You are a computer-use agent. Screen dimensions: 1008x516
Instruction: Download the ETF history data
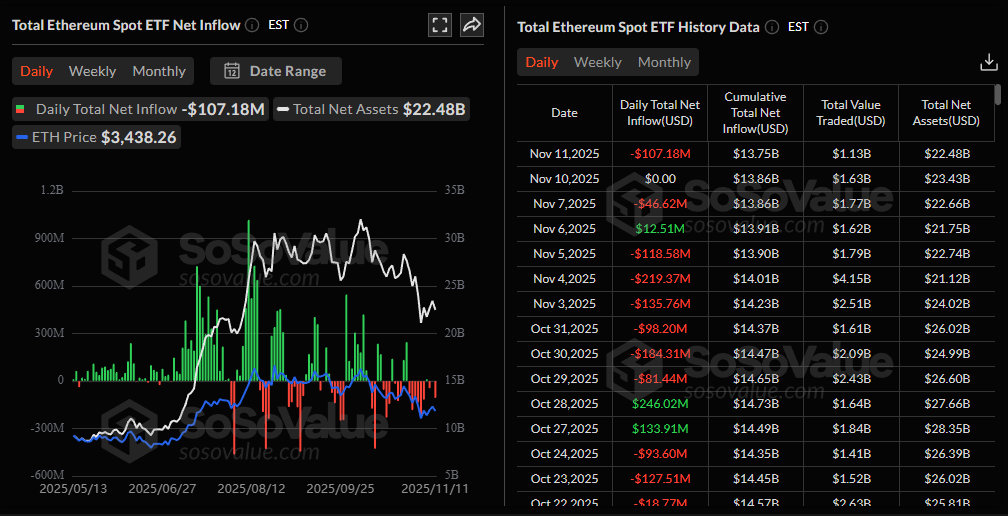[x=988, y=62]
